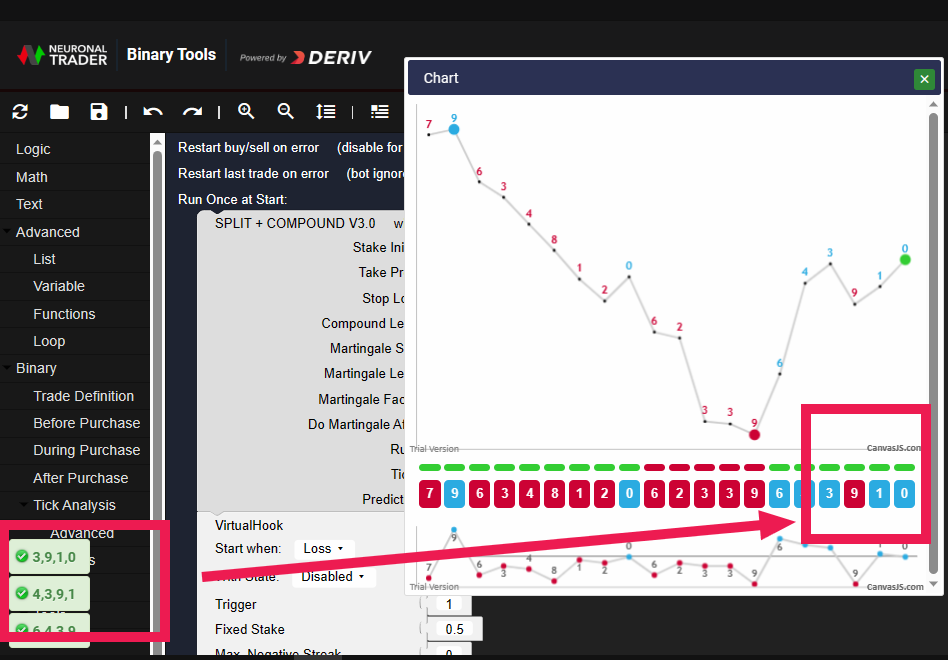948x660 pixels.
Task: Visit the CanvasJS.com watermark link
Action: 895,447
